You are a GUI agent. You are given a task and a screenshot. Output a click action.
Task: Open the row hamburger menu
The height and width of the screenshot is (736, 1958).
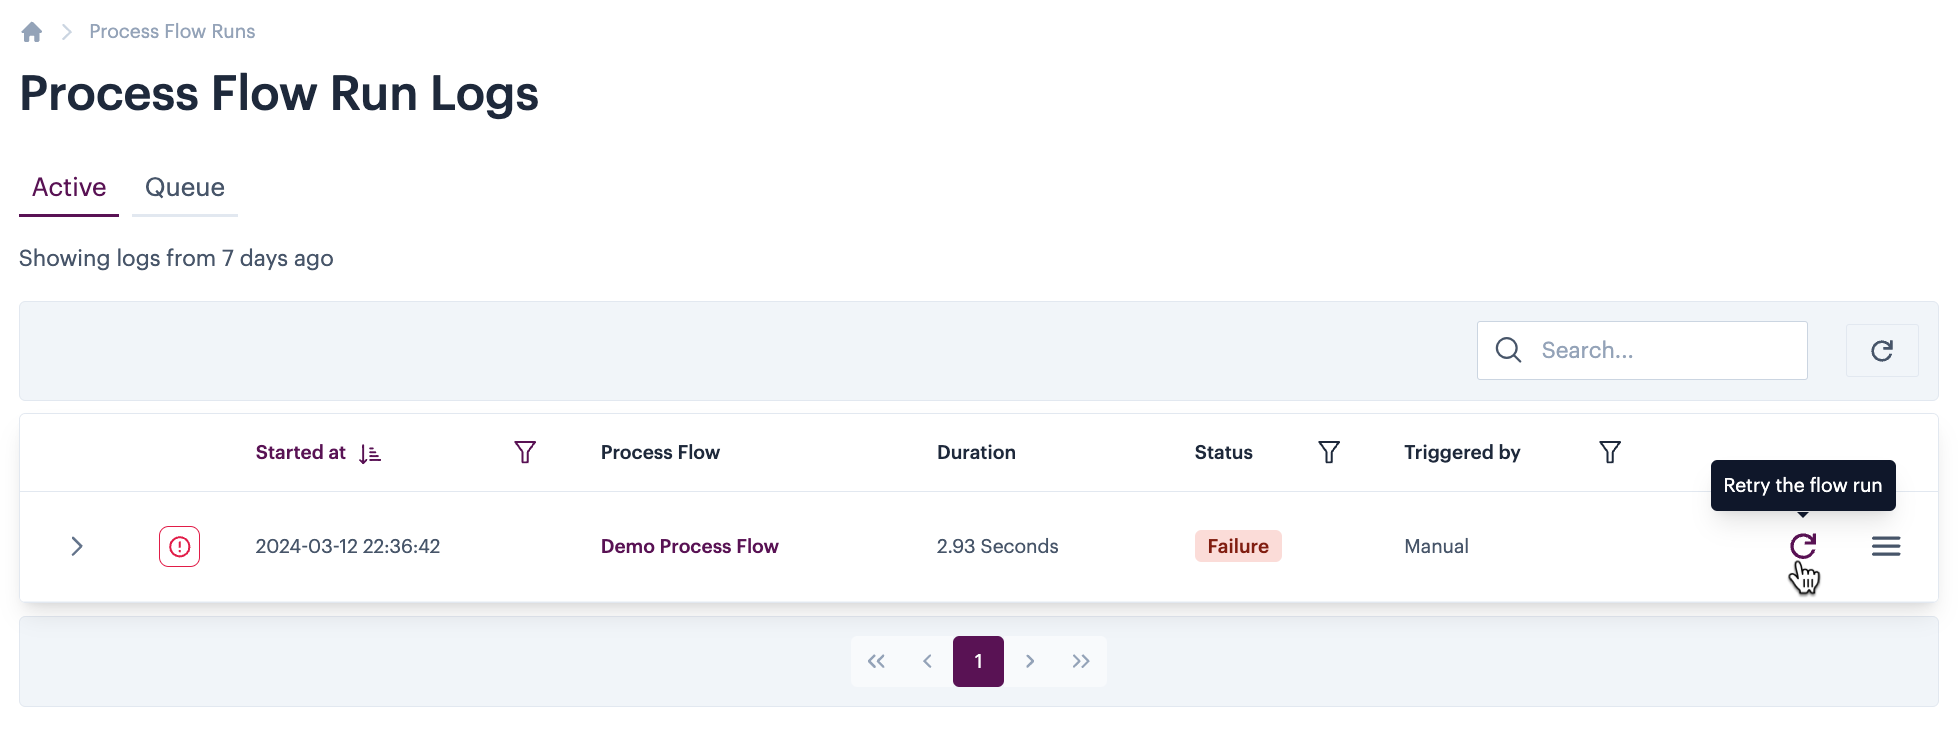point(1885,546)
